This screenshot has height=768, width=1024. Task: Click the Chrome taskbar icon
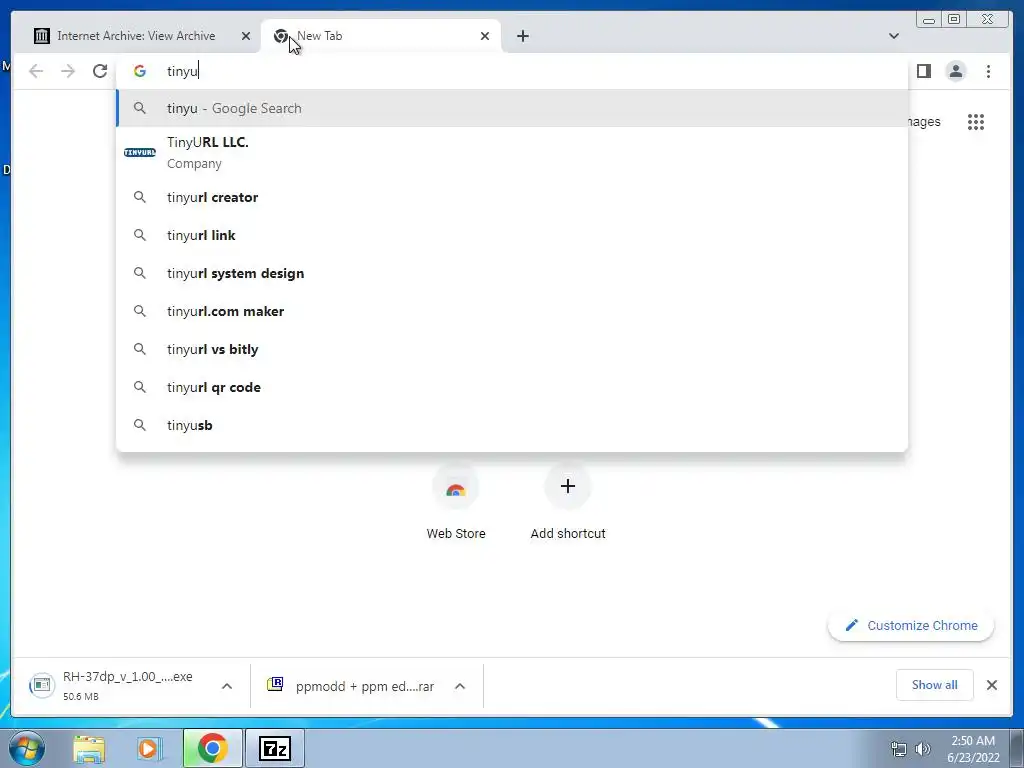[212, 748]
